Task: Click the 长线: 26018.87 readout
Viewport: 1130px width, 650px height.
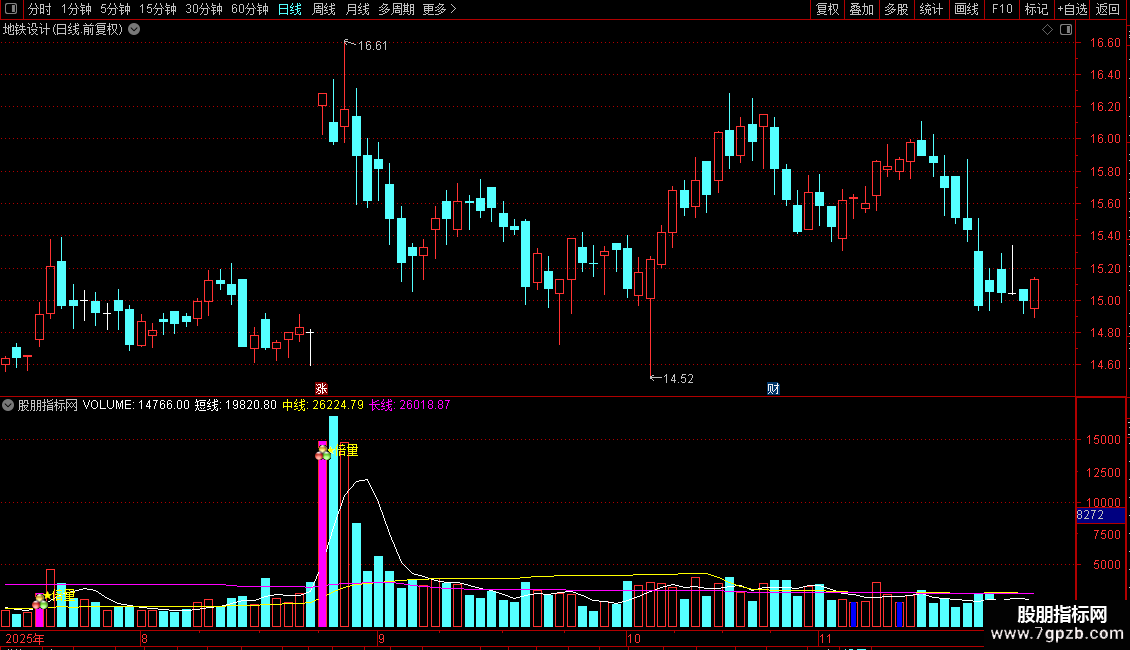Action: coord(410,405)
